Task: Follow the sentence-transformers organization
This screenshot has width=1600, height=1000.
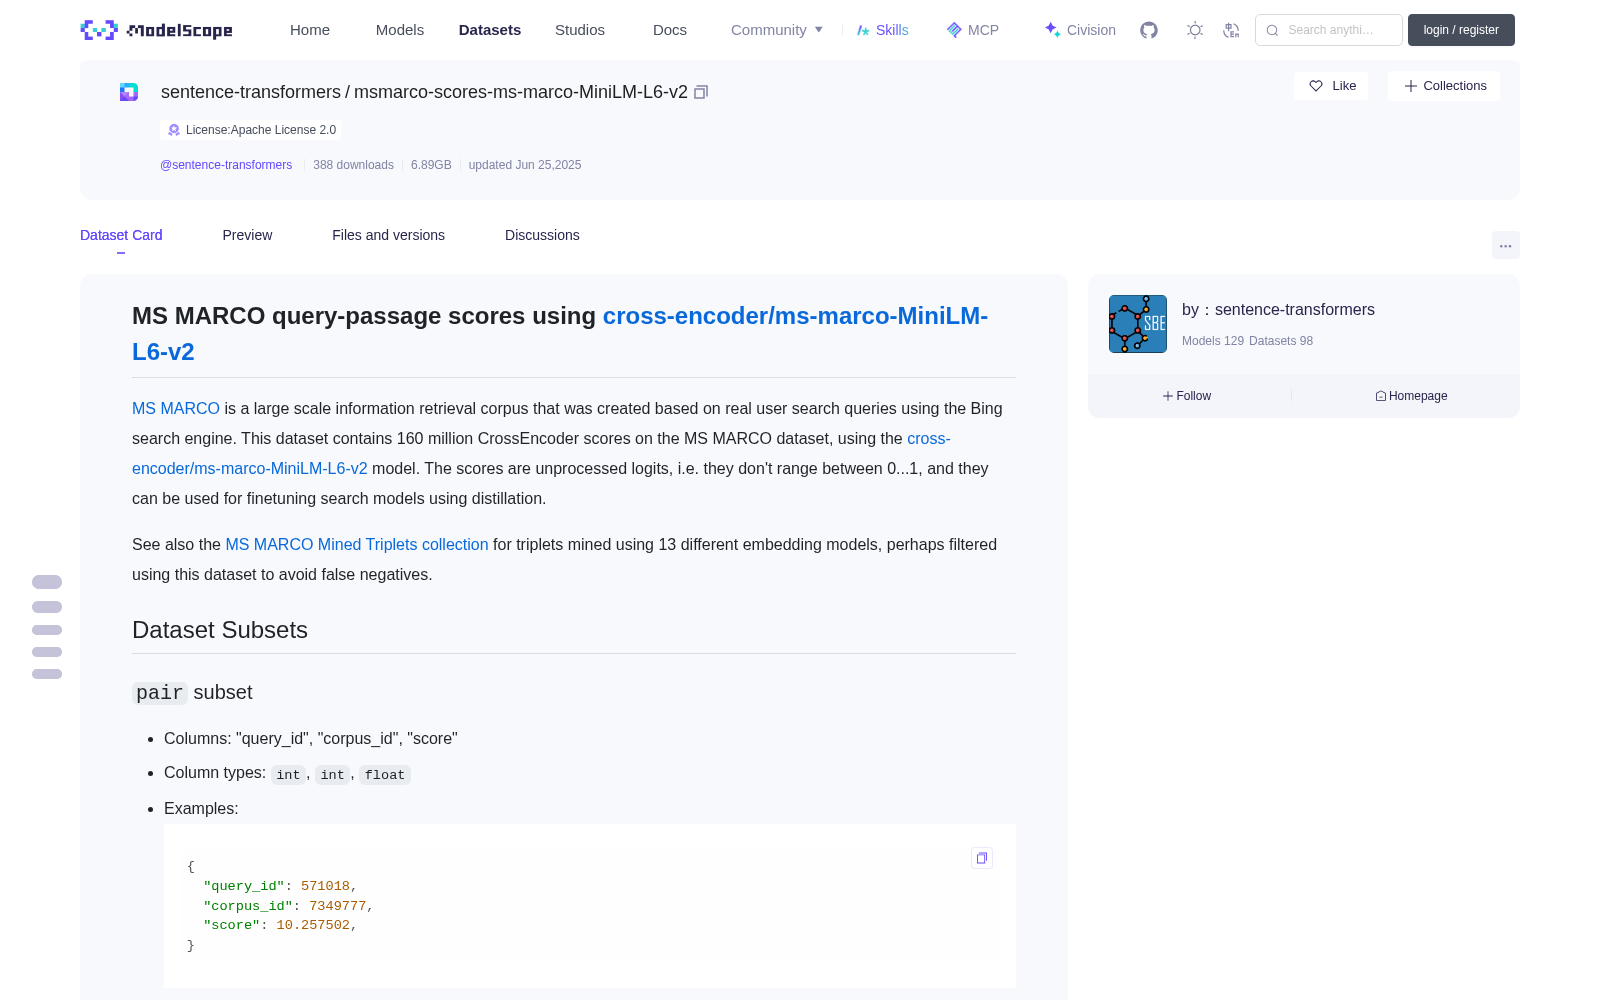Action: point(1187,396)
